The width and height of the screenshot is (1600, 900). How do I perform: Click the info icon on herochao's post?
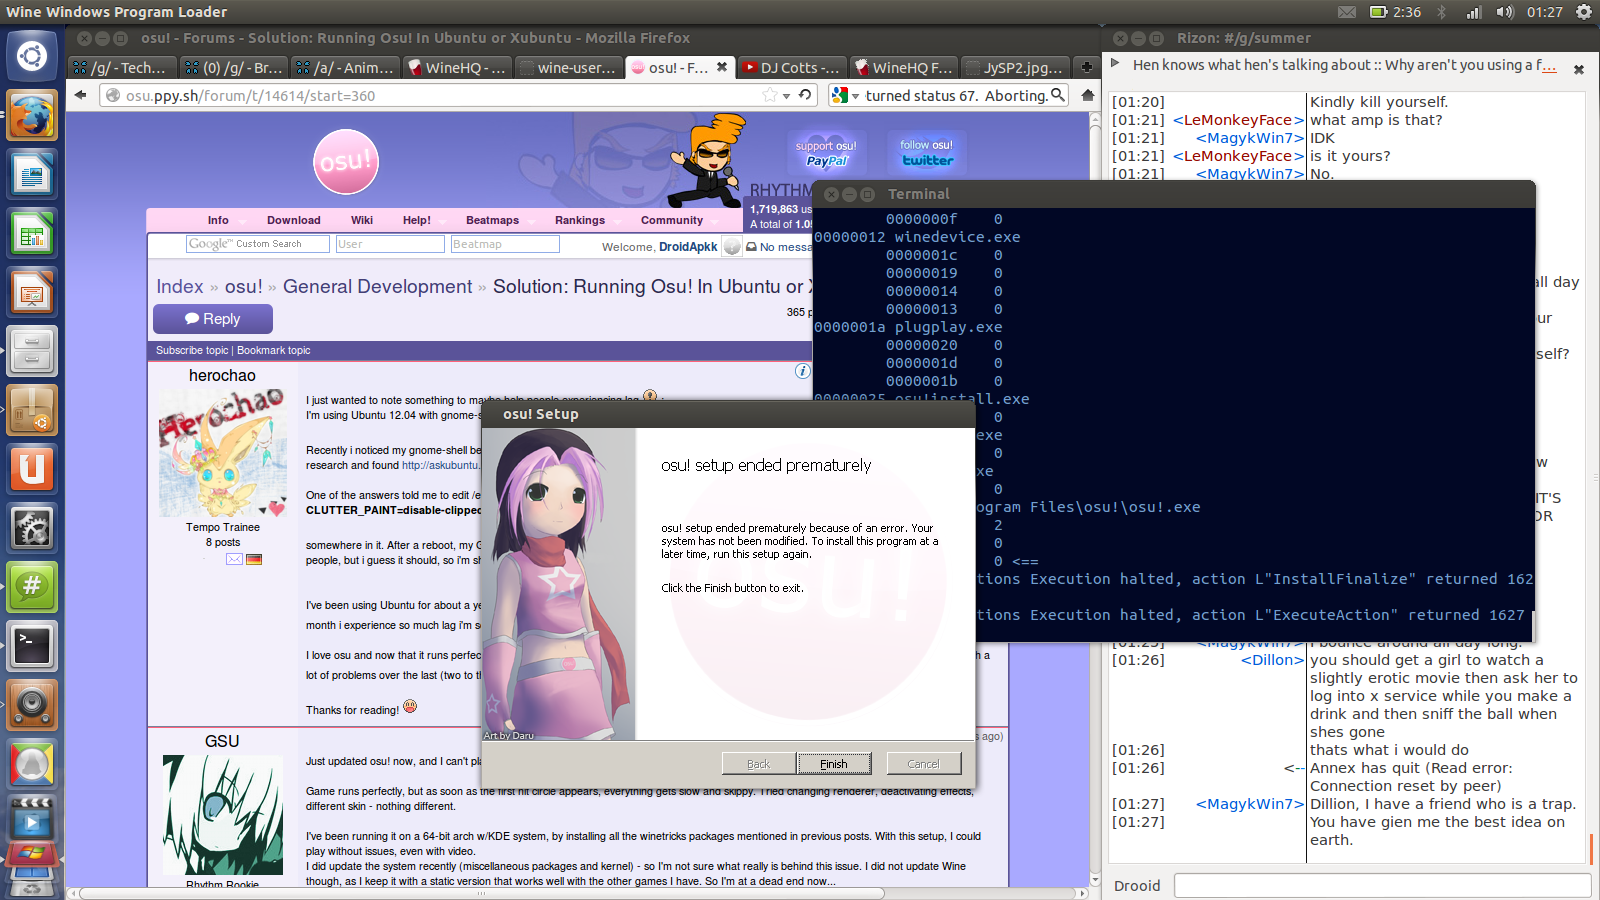pyautogui.click(x=802, y=371)
